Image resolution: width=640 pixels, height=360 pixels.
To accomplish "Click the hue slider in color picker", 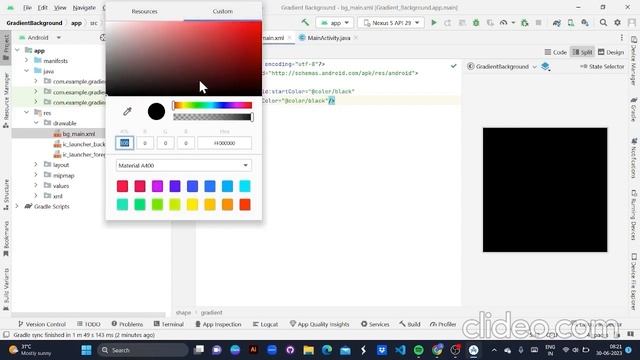I will (213, 105).
